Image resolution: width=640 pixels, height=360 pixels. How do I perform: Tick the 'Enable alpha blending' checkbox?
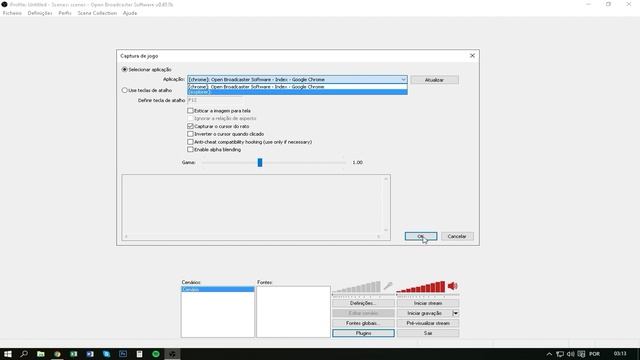[x=190, y=149]
